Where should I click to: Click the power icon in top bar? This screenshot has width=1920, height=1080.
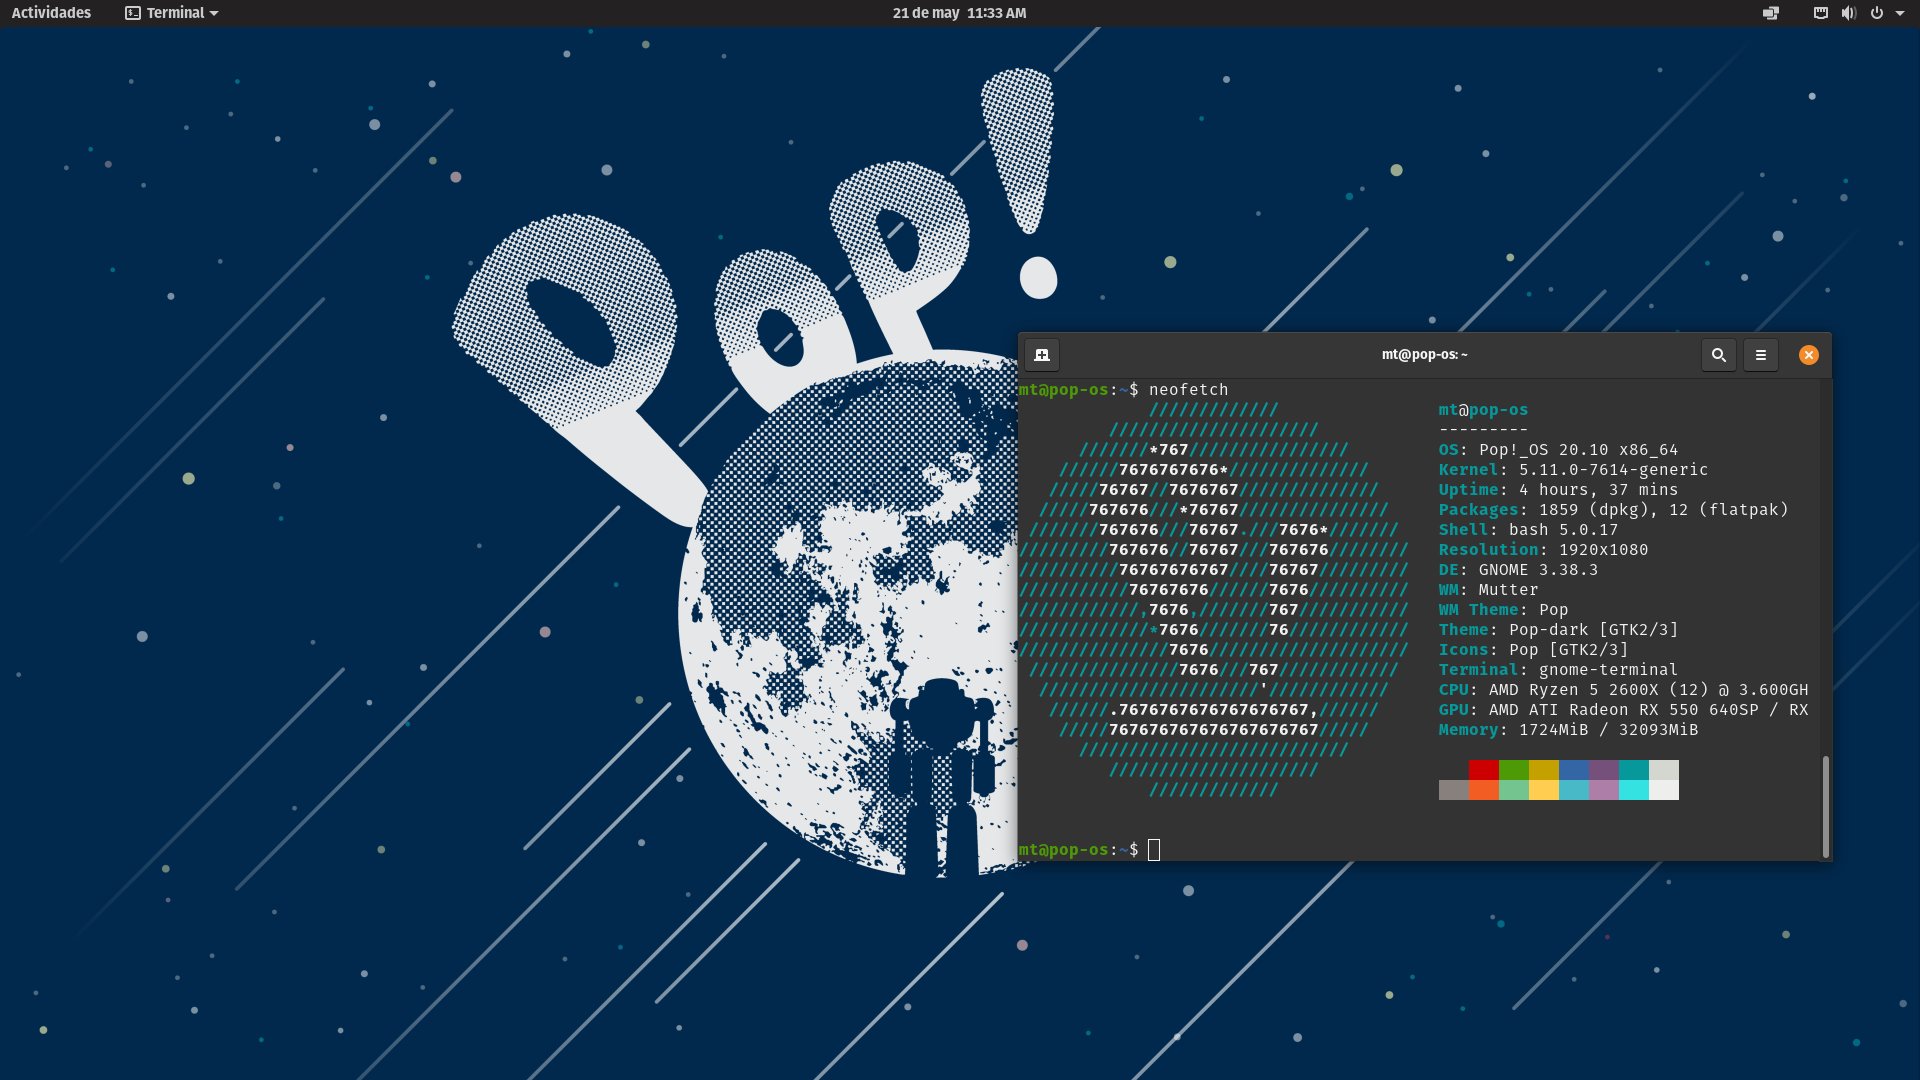click(x=1876, y=13)
